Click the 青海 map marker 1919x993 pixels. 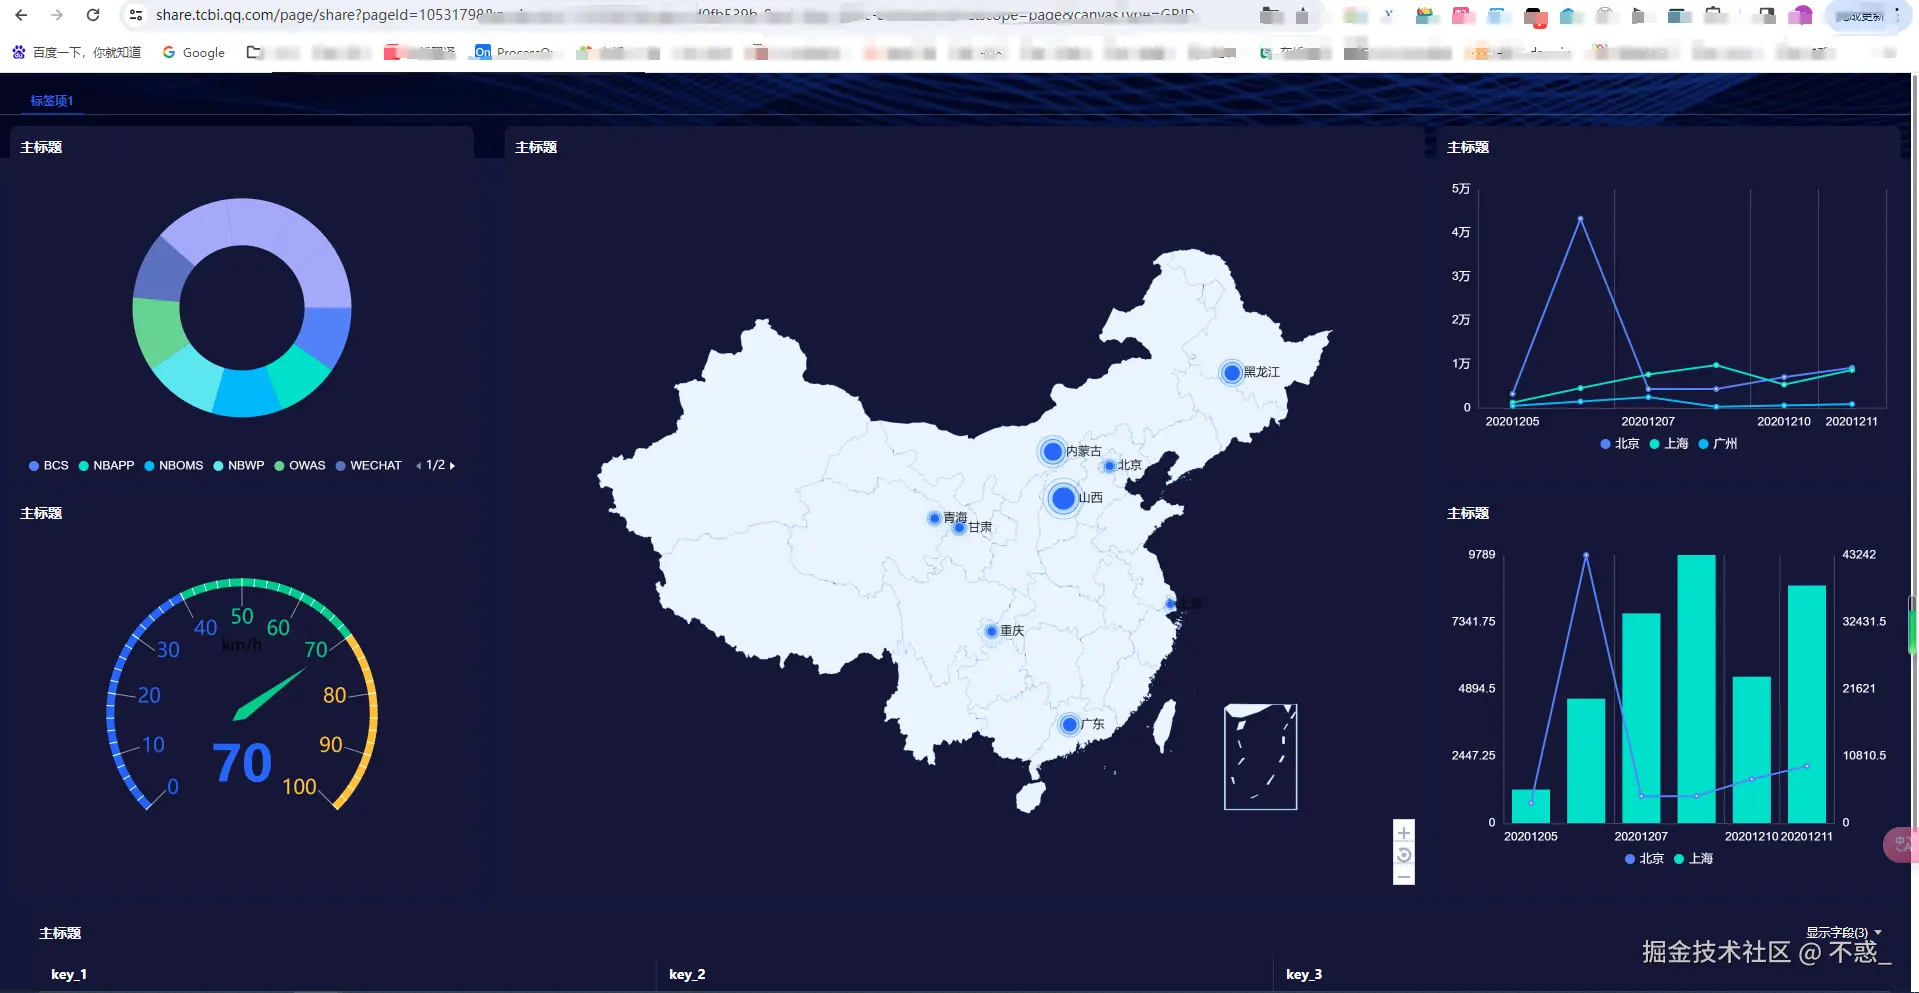934,518
